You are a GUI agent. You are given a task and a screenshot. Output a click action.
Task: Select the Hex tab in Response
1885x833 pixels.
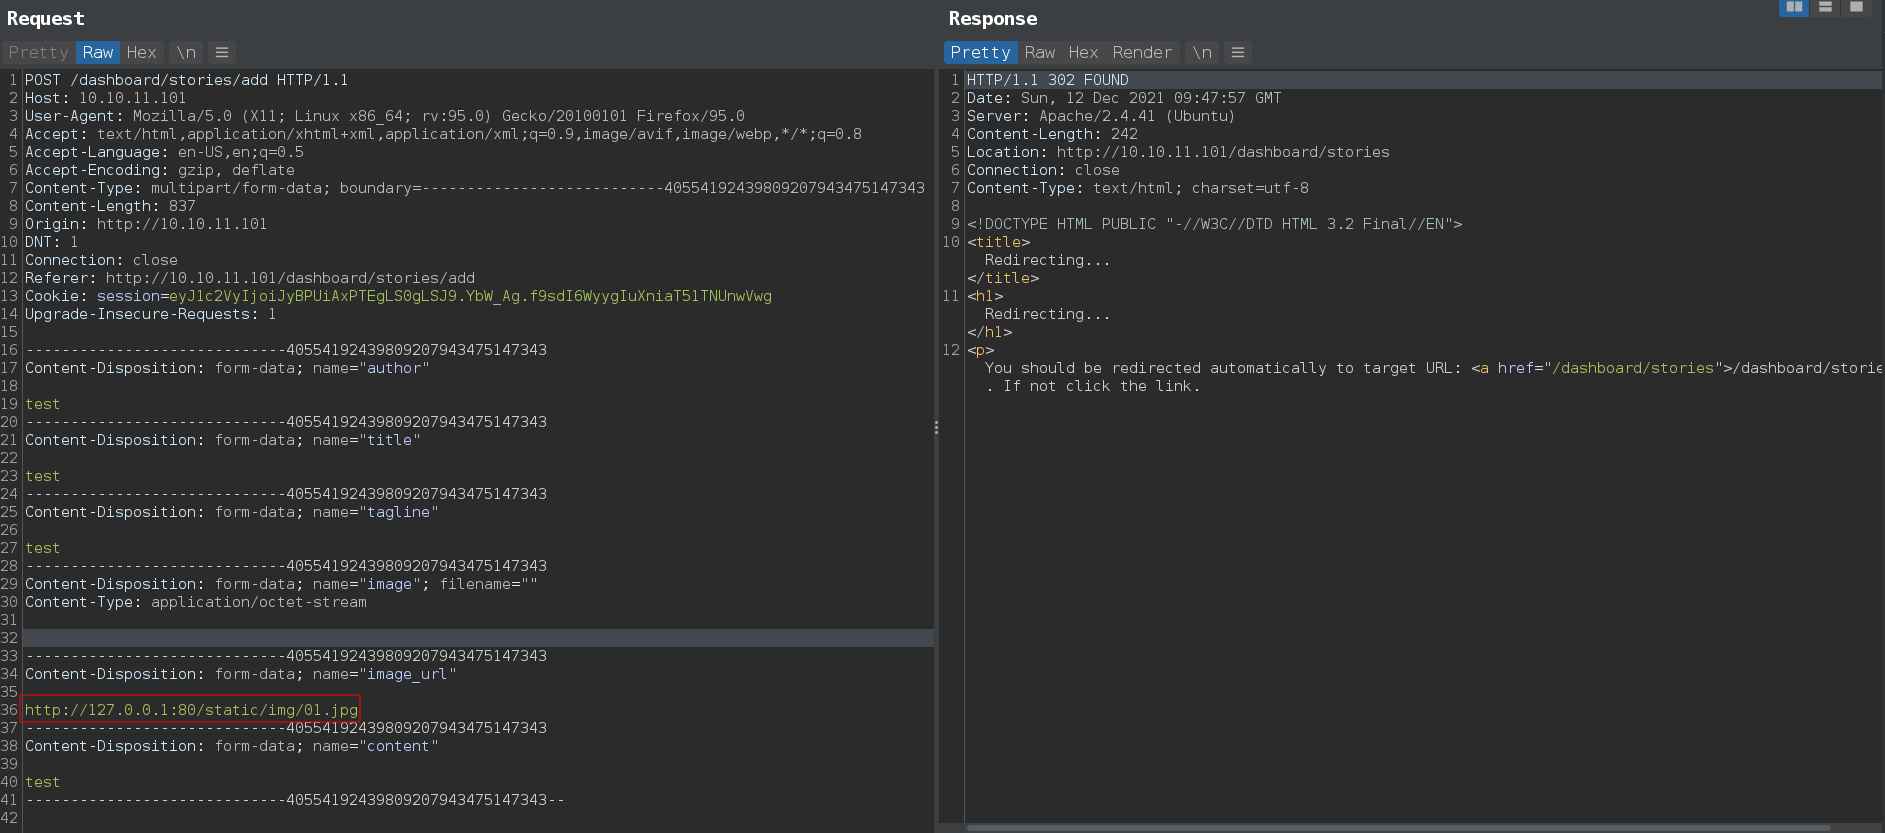point(1083,52)
